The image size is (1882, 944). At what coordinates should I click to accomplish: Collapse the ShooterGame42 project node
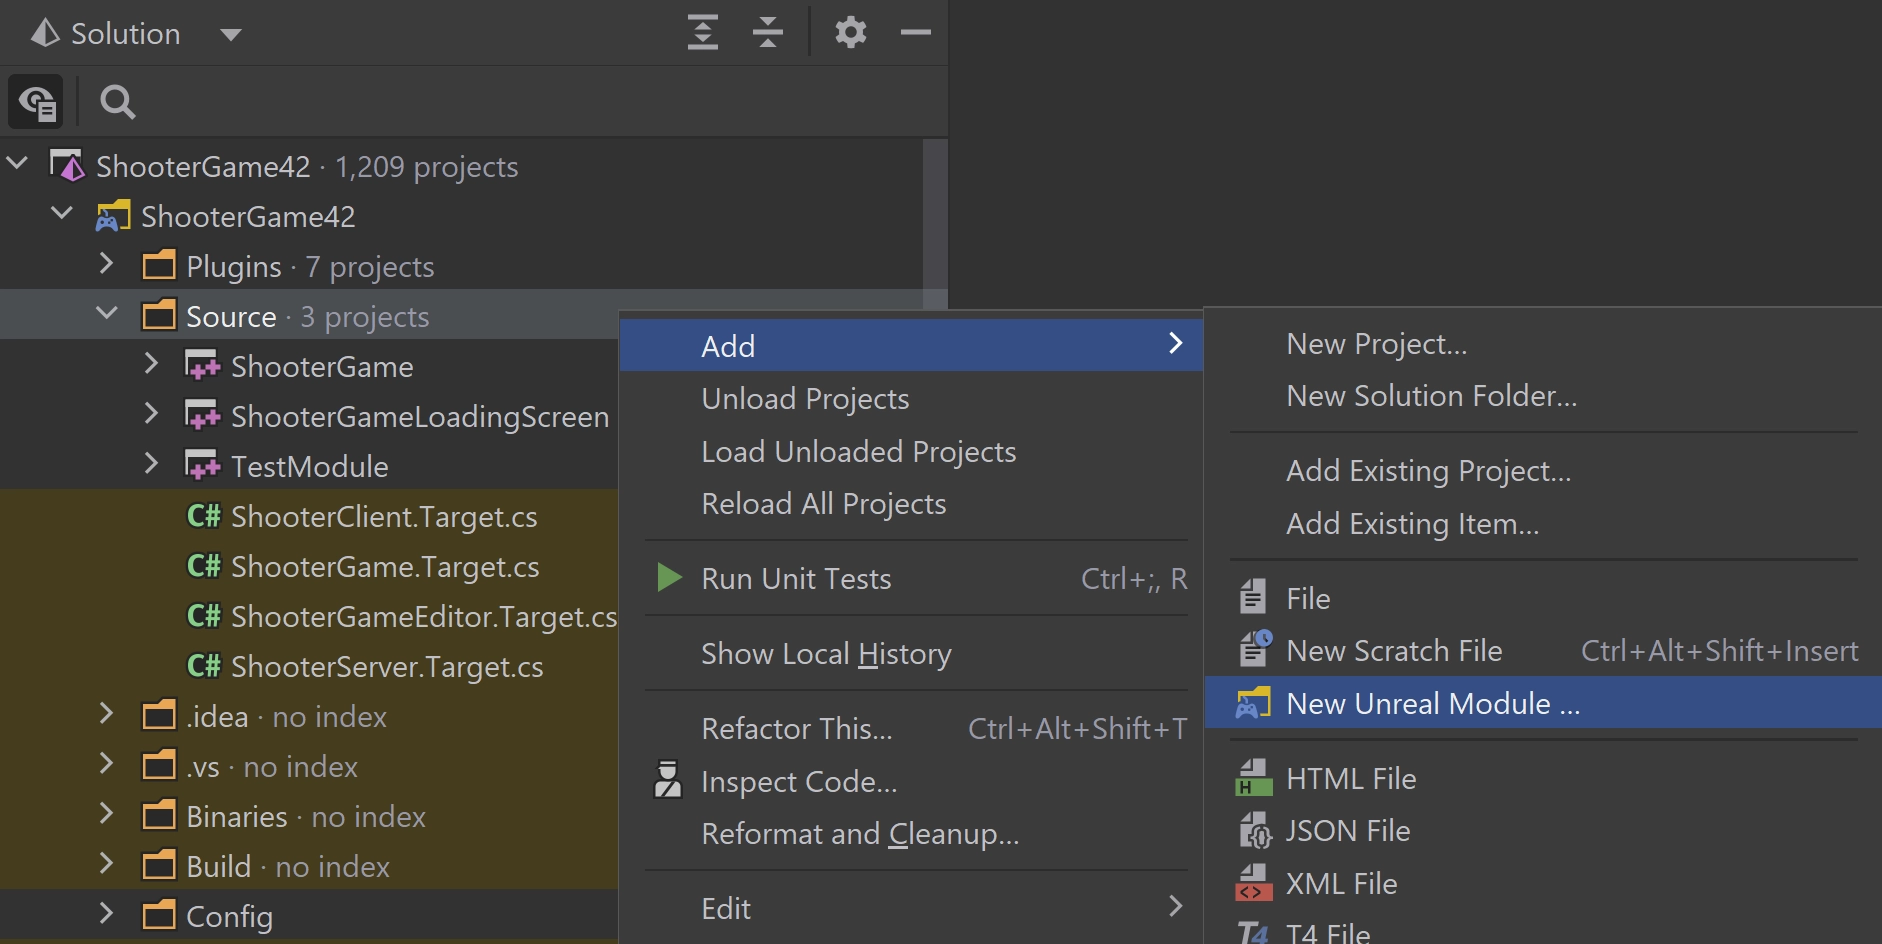[62, 212]
